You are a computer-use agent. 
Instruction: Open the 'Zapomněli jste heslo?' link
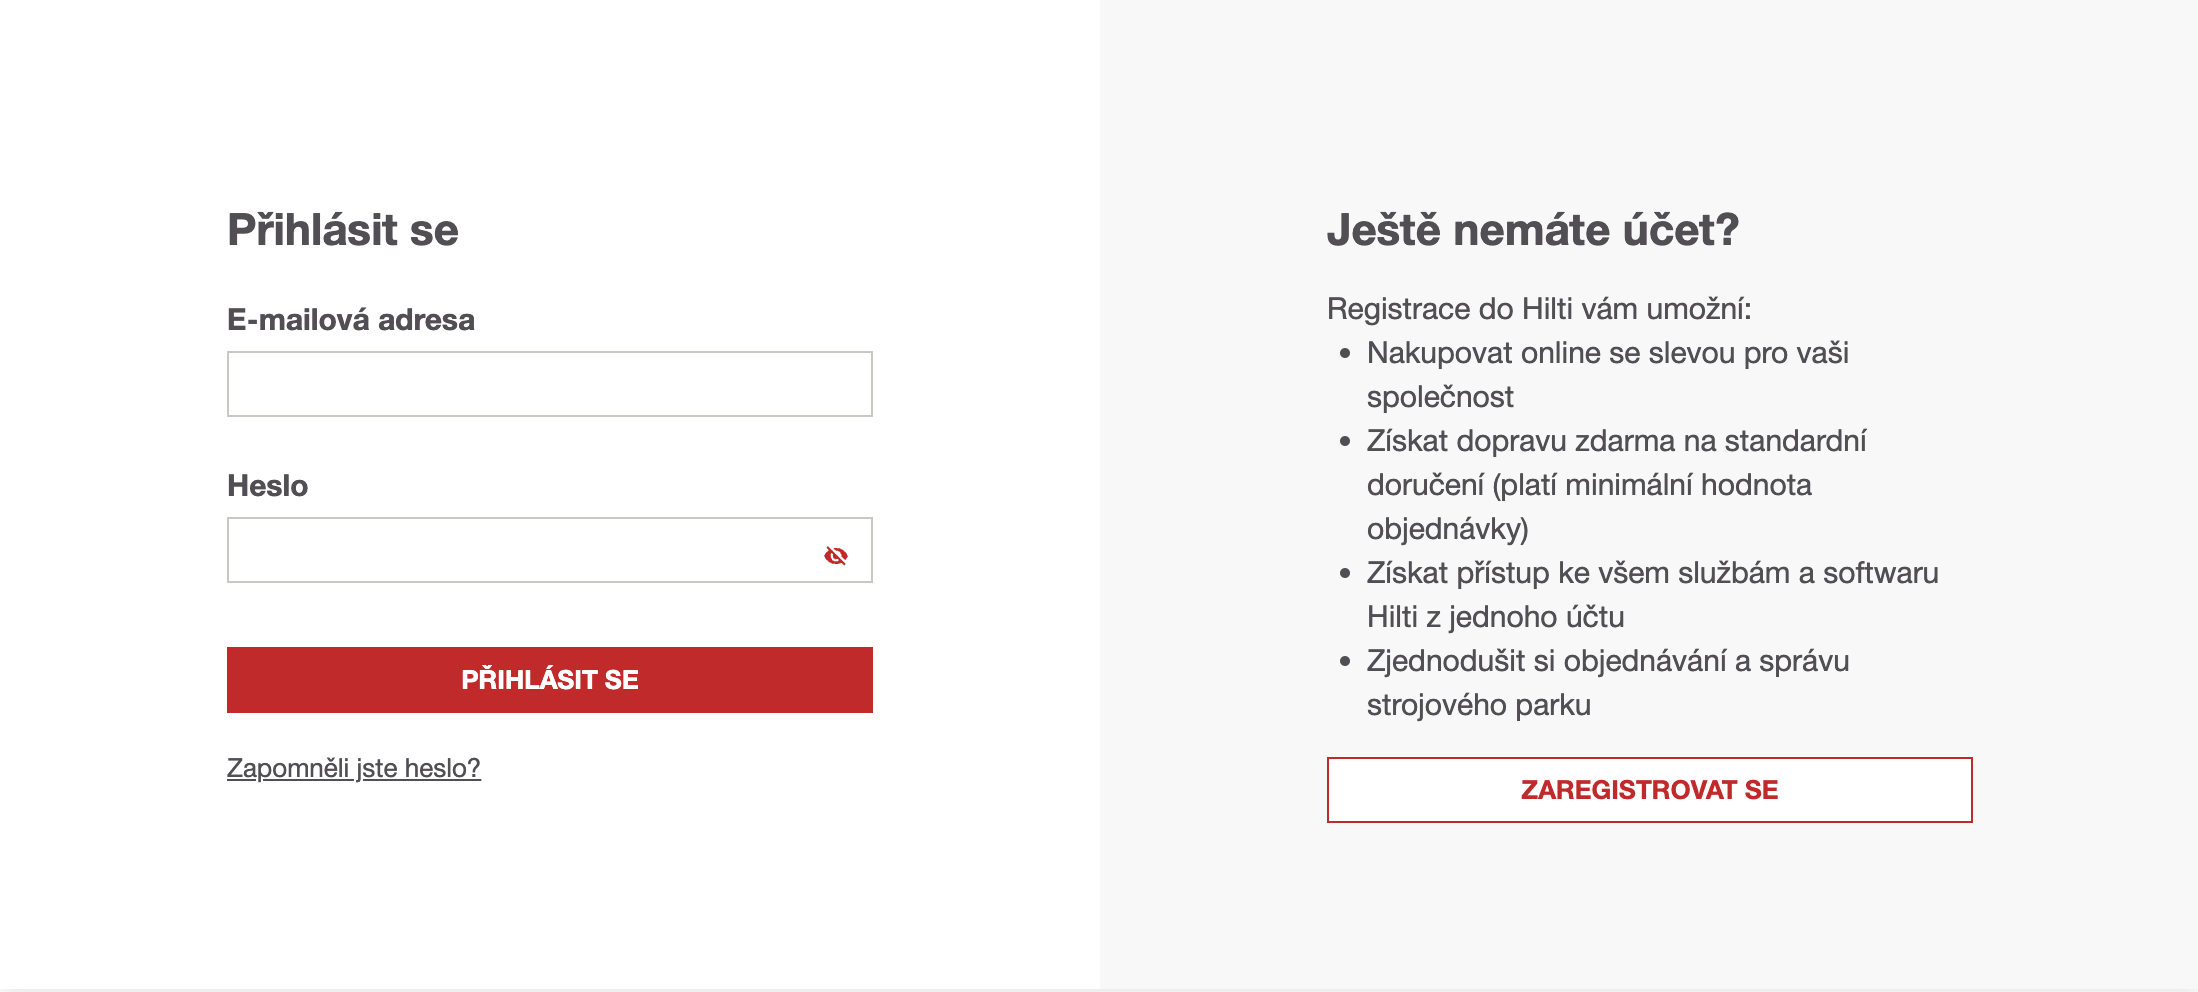(354, 768)
